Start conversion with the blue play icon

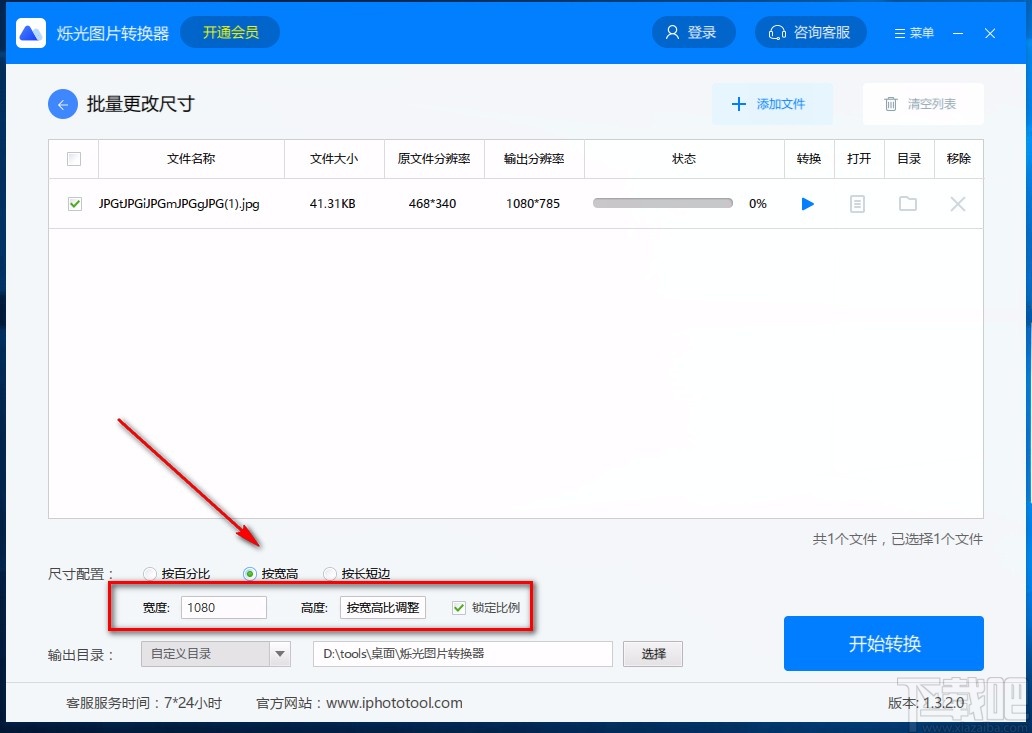click(807, 203)
